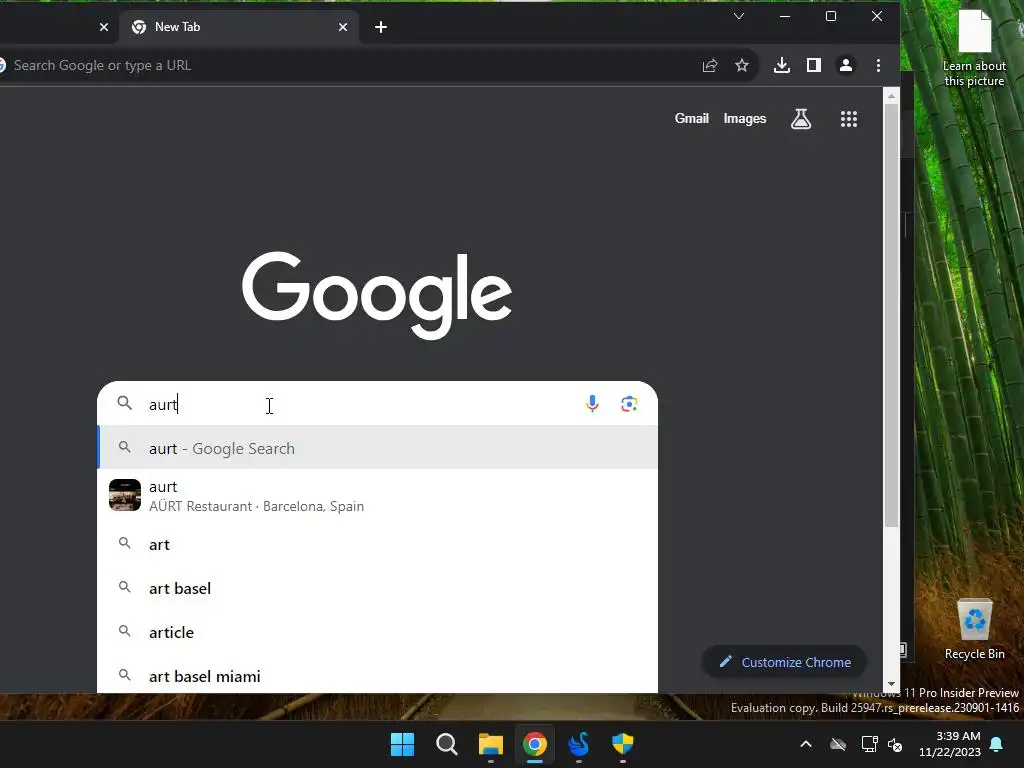Open Google Lens image search icon
Viewport: 1024px width, 768px height.
pos(629,404)
